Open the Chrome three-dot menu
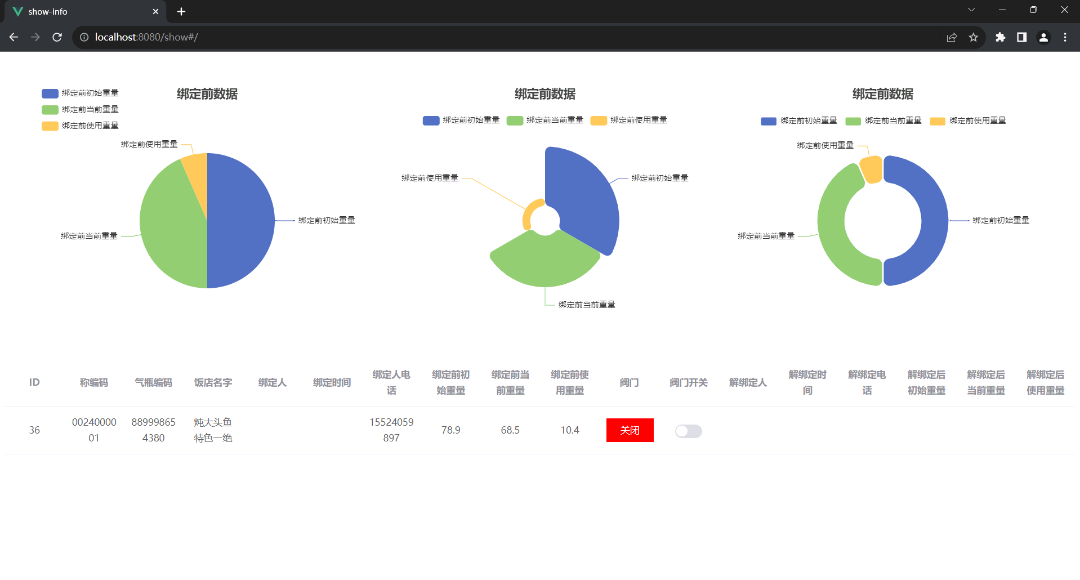1080x580 pixels. (1065, 37)
